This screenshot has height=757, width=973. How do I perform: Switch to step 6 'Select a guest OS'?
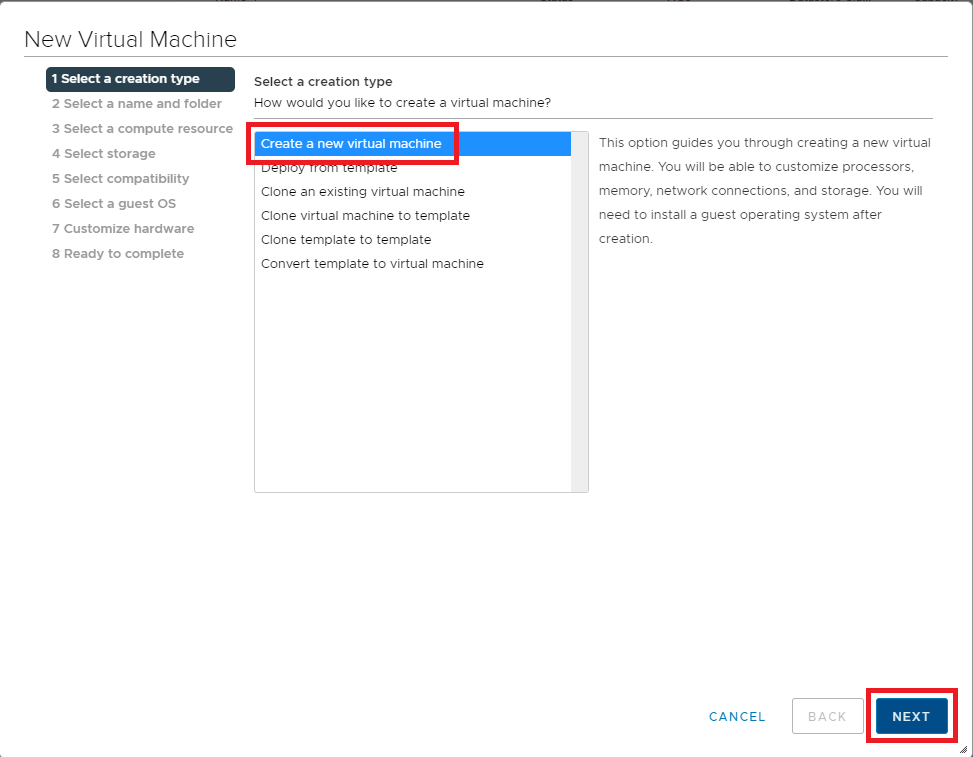(114, 204)
